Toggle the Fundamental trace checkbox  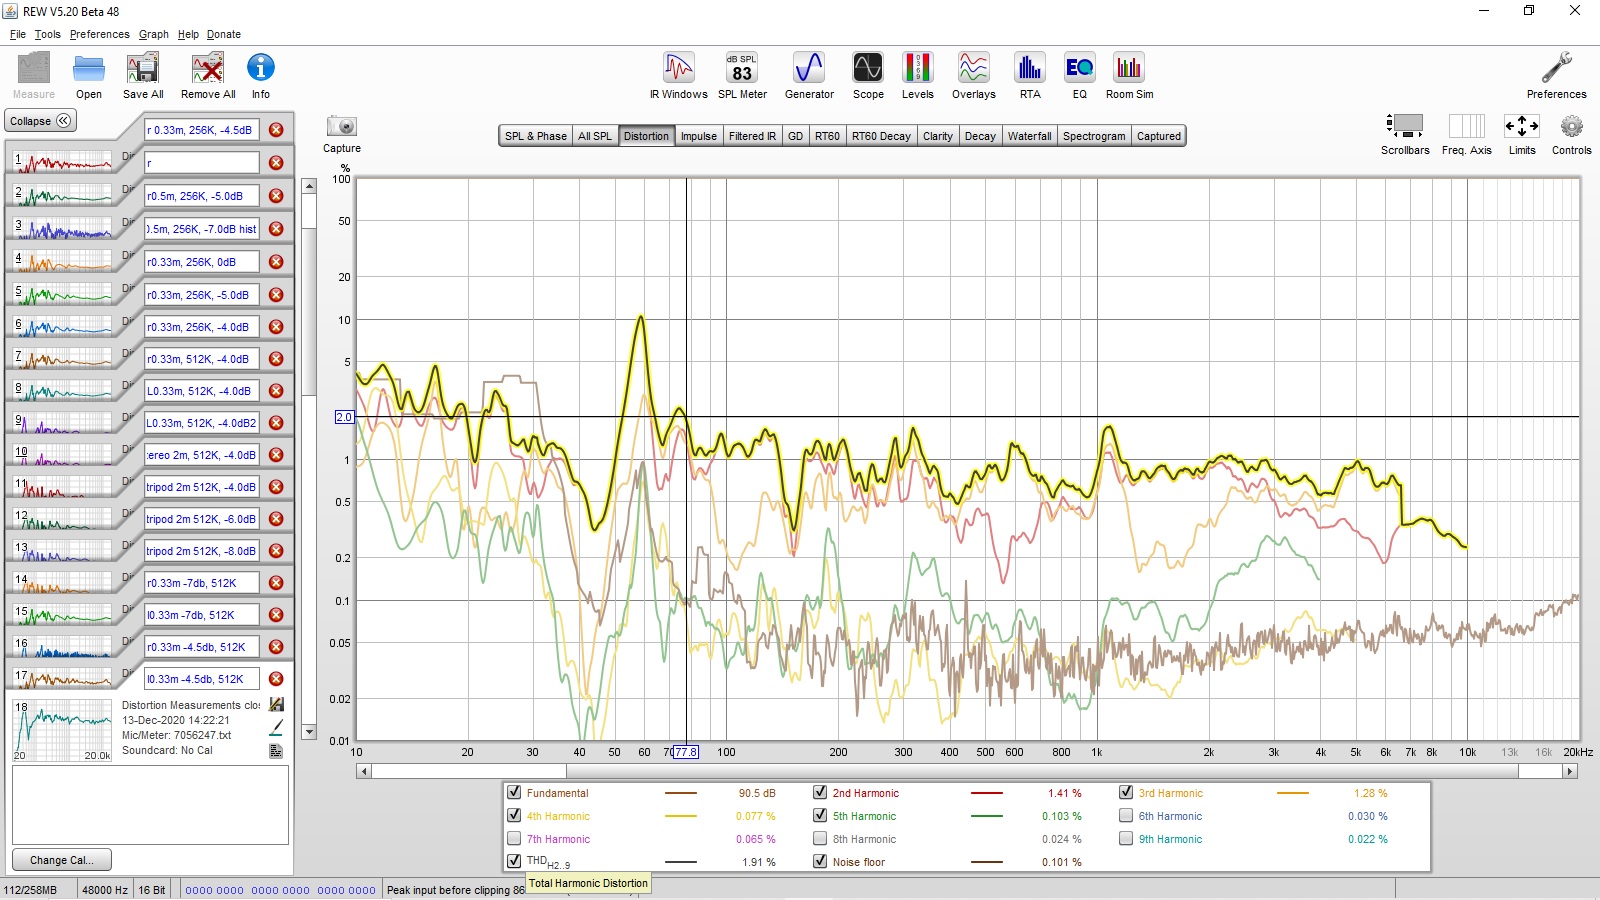[x=514, y=792]
